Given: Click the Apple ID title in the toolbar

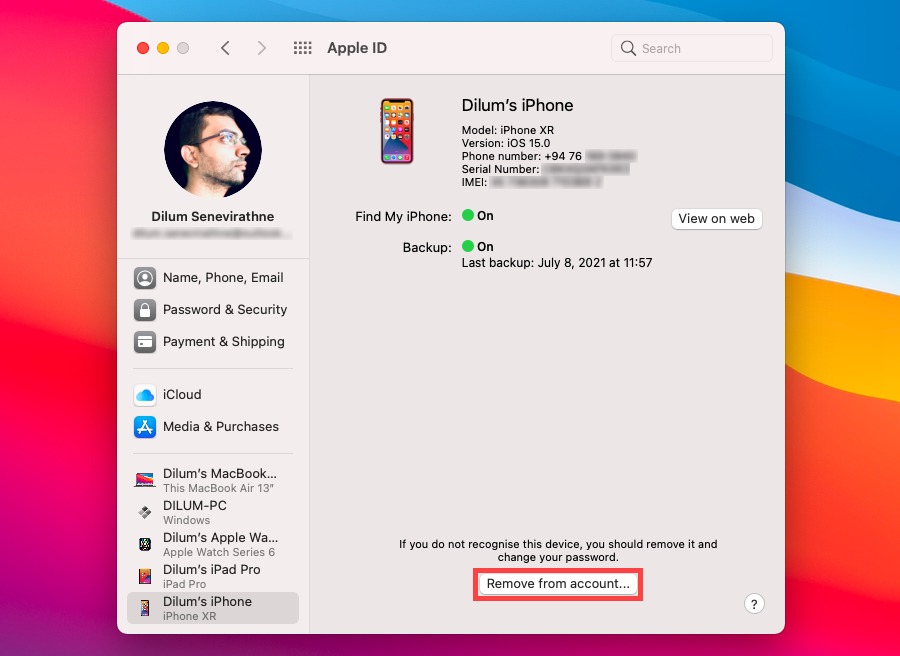Looking at the screenshot, I should point(357,47).
